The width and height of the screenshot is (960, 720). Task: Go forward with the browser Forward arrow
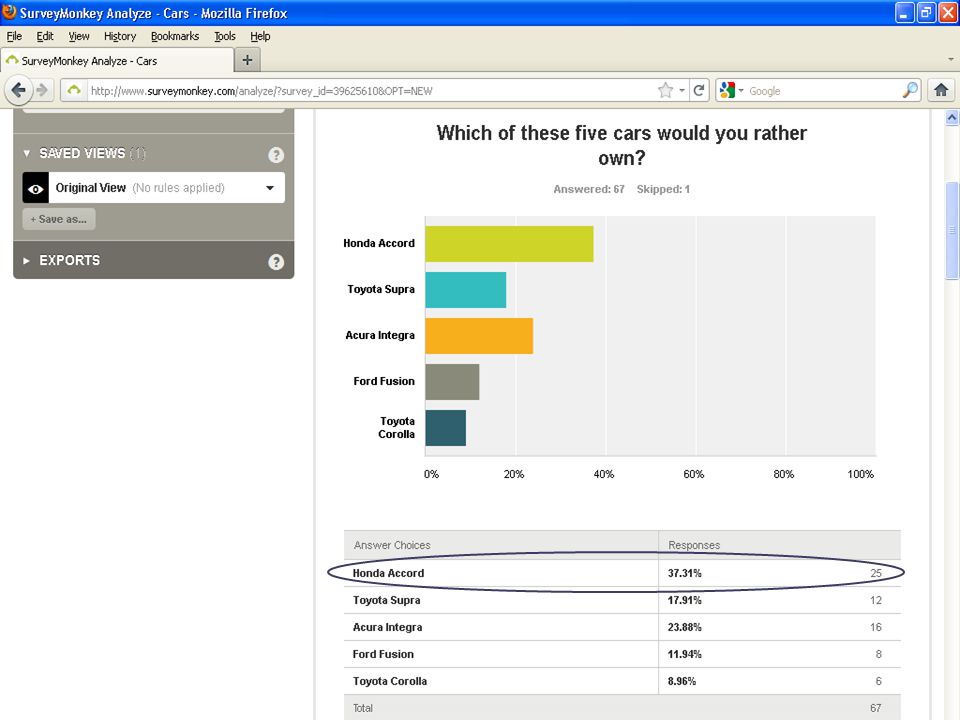[x=43, y=91]
